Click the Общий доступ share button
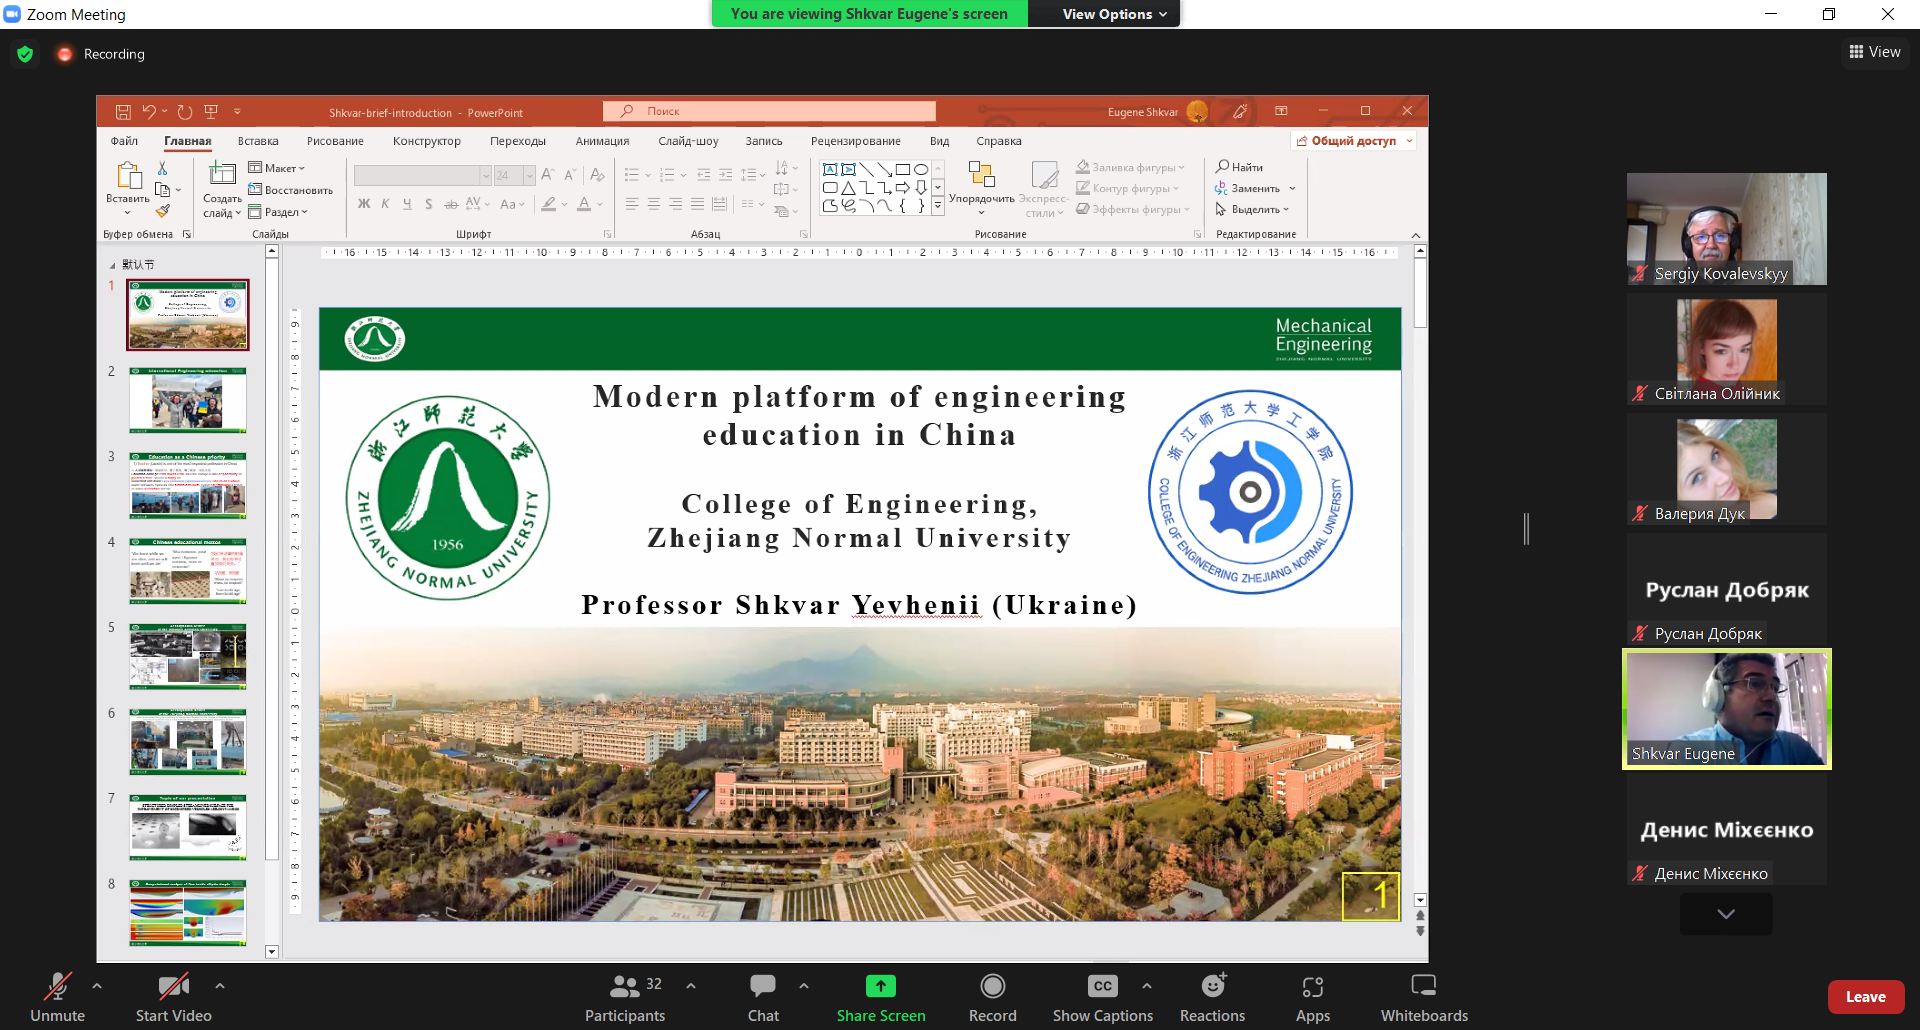Screen dimensions: 1920x1030 1354,141
